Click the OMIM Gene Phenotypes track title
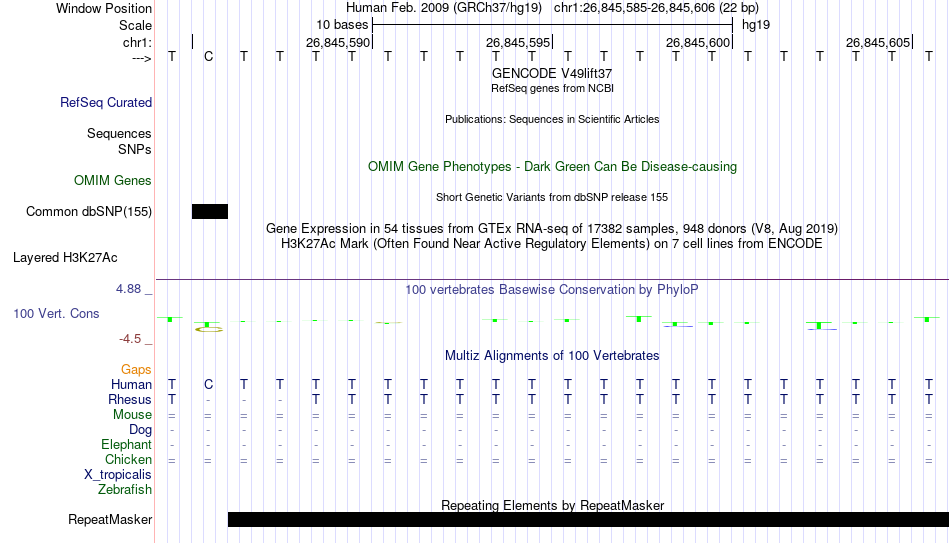 552,167
